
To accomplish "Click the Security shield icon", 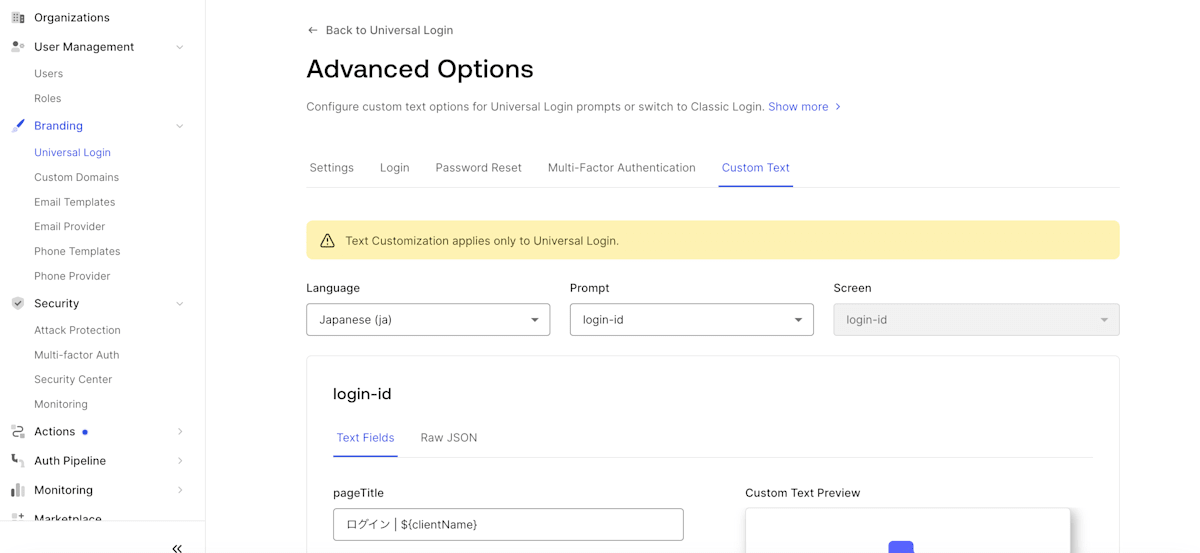I will pos(18,303).
